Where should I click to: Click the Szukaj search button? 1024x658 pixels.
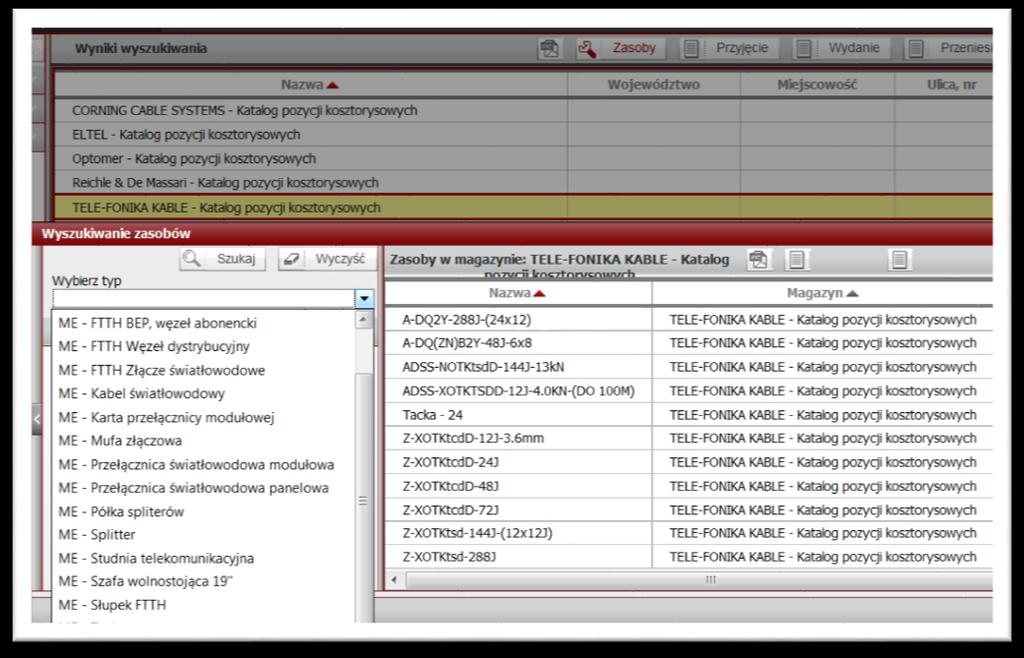223,258
